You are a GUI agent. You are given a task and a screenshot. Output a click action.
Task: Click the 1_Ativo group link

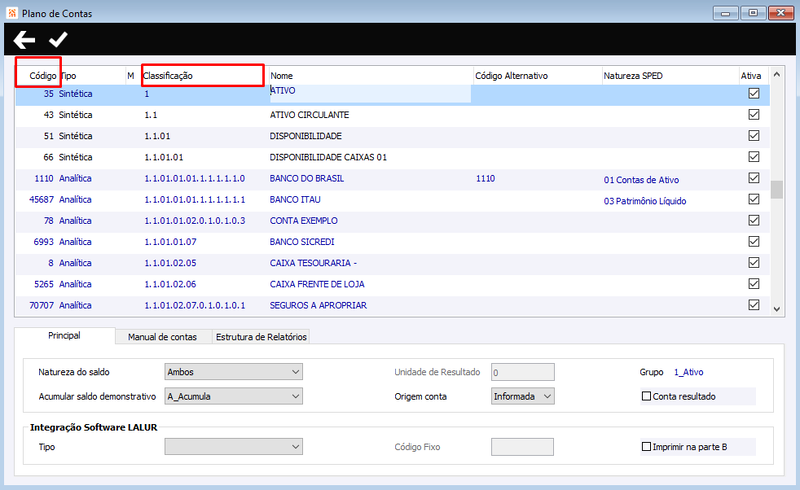tap(688, 372)
